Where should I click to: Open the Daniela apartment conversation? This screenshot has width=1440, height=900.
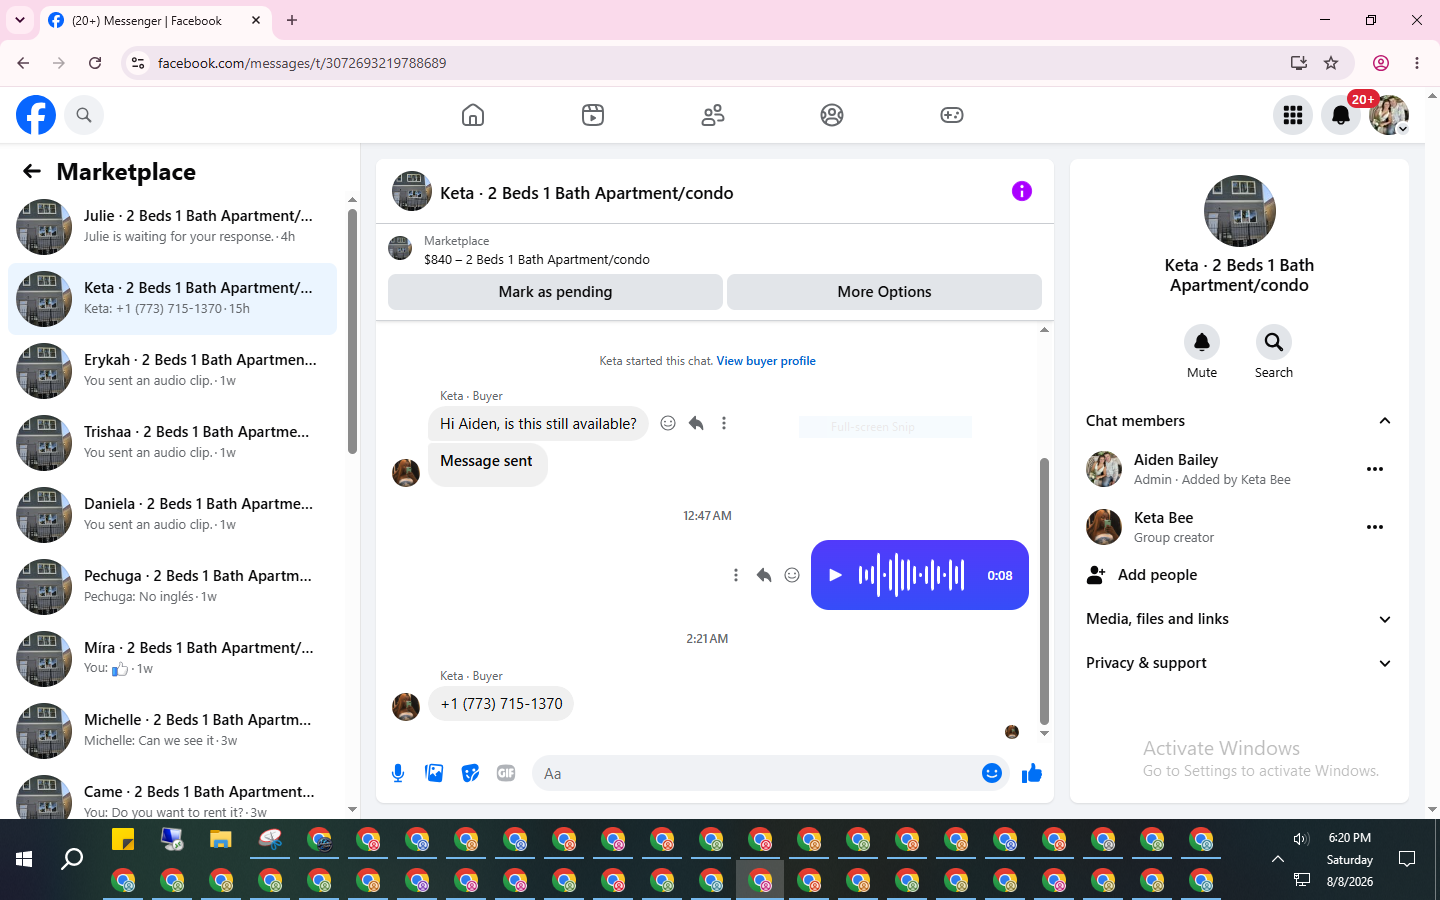172,515
